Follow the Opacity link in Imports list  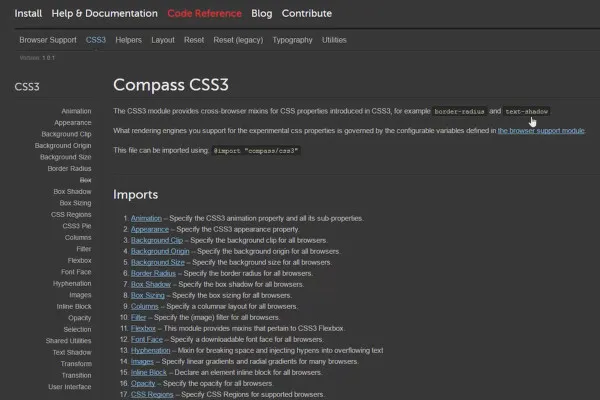pos(143,384)
